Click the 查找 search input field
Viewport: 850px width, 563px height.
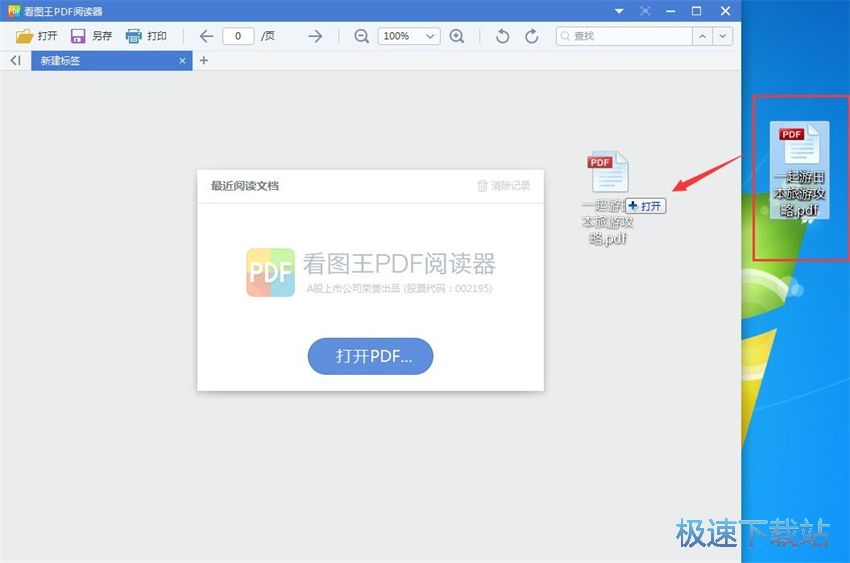624,36
